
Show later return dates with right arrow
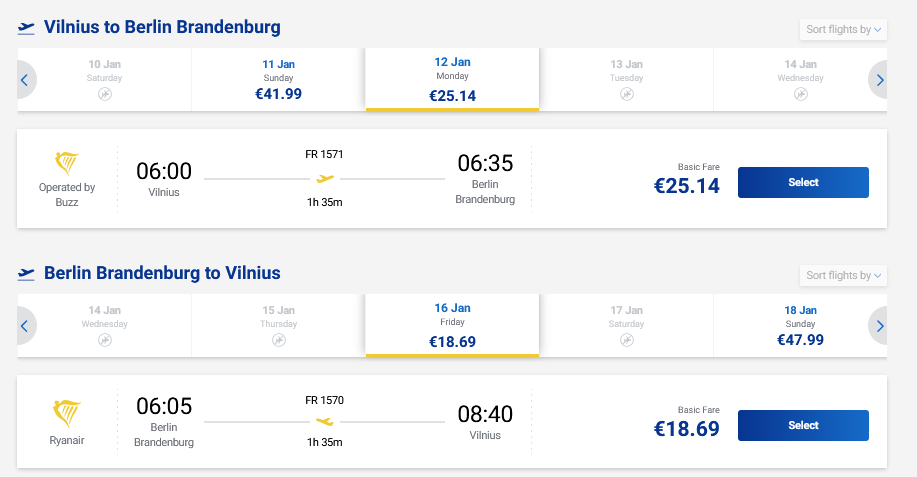879,326
